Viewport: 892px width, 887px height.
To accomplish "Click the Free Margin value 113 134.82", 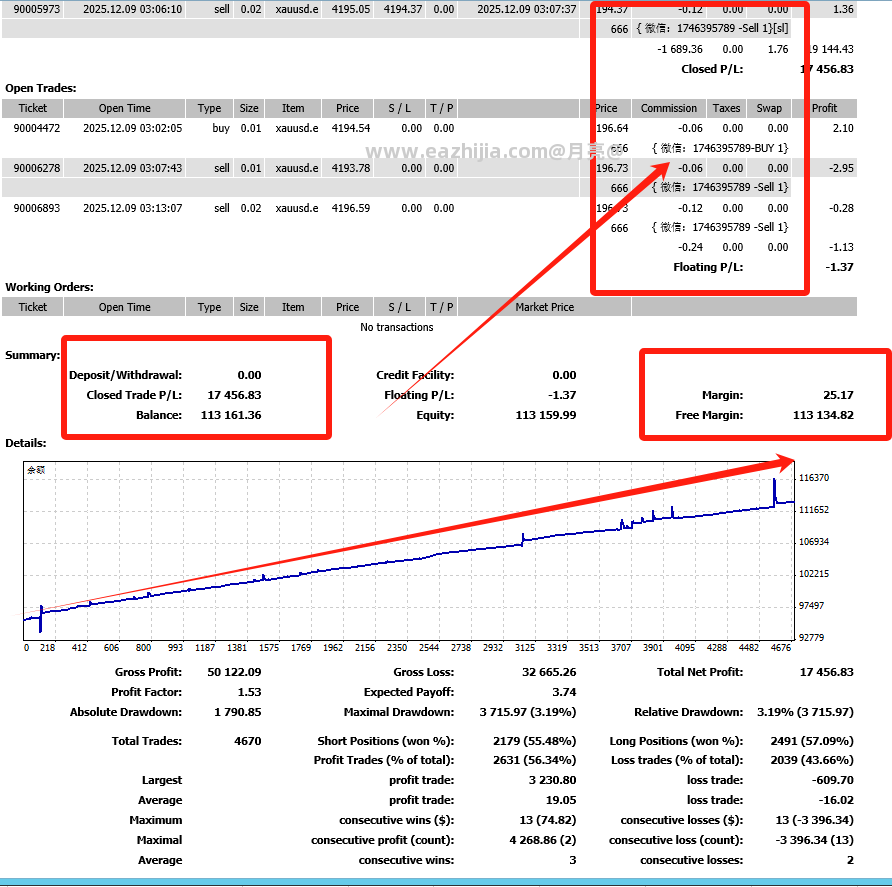I will click(823, 415).
